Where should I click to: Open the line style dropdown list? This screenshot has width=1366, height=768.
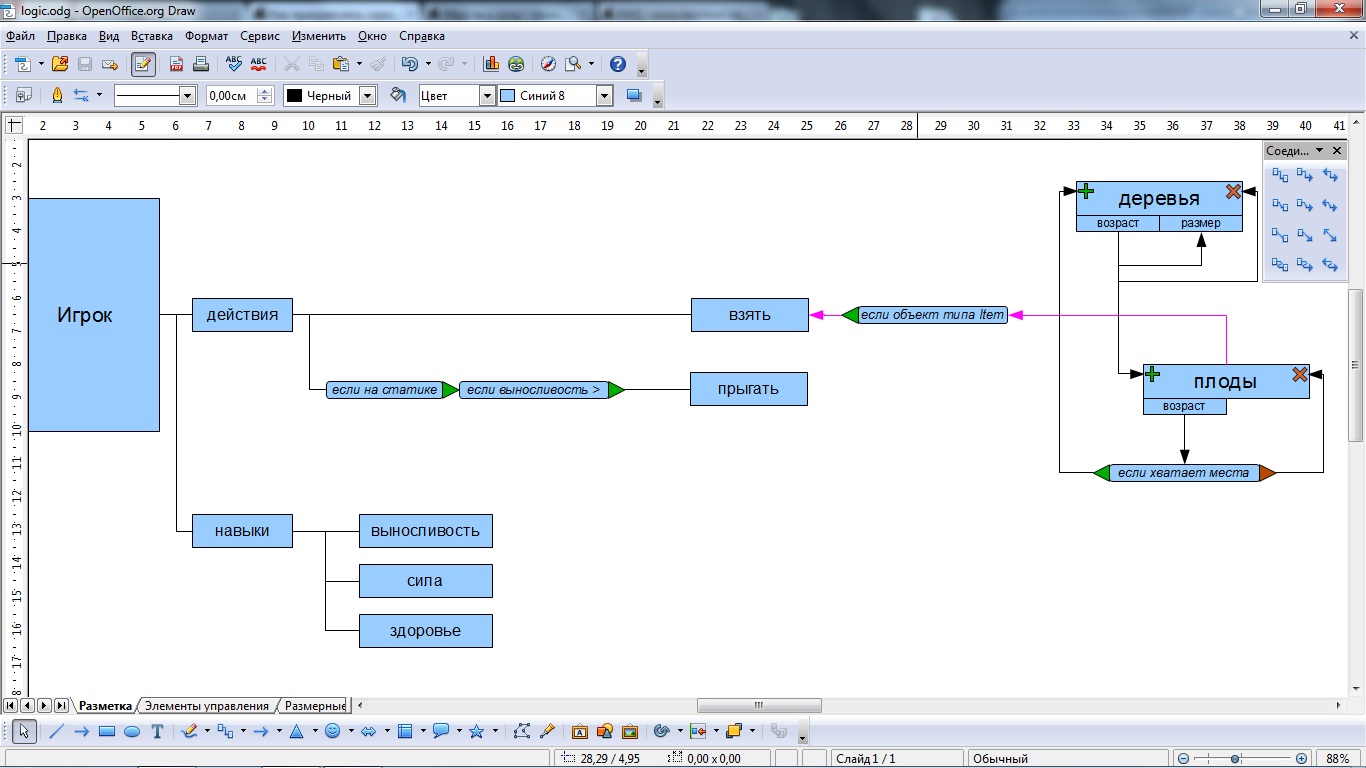[x=187, y=96]
